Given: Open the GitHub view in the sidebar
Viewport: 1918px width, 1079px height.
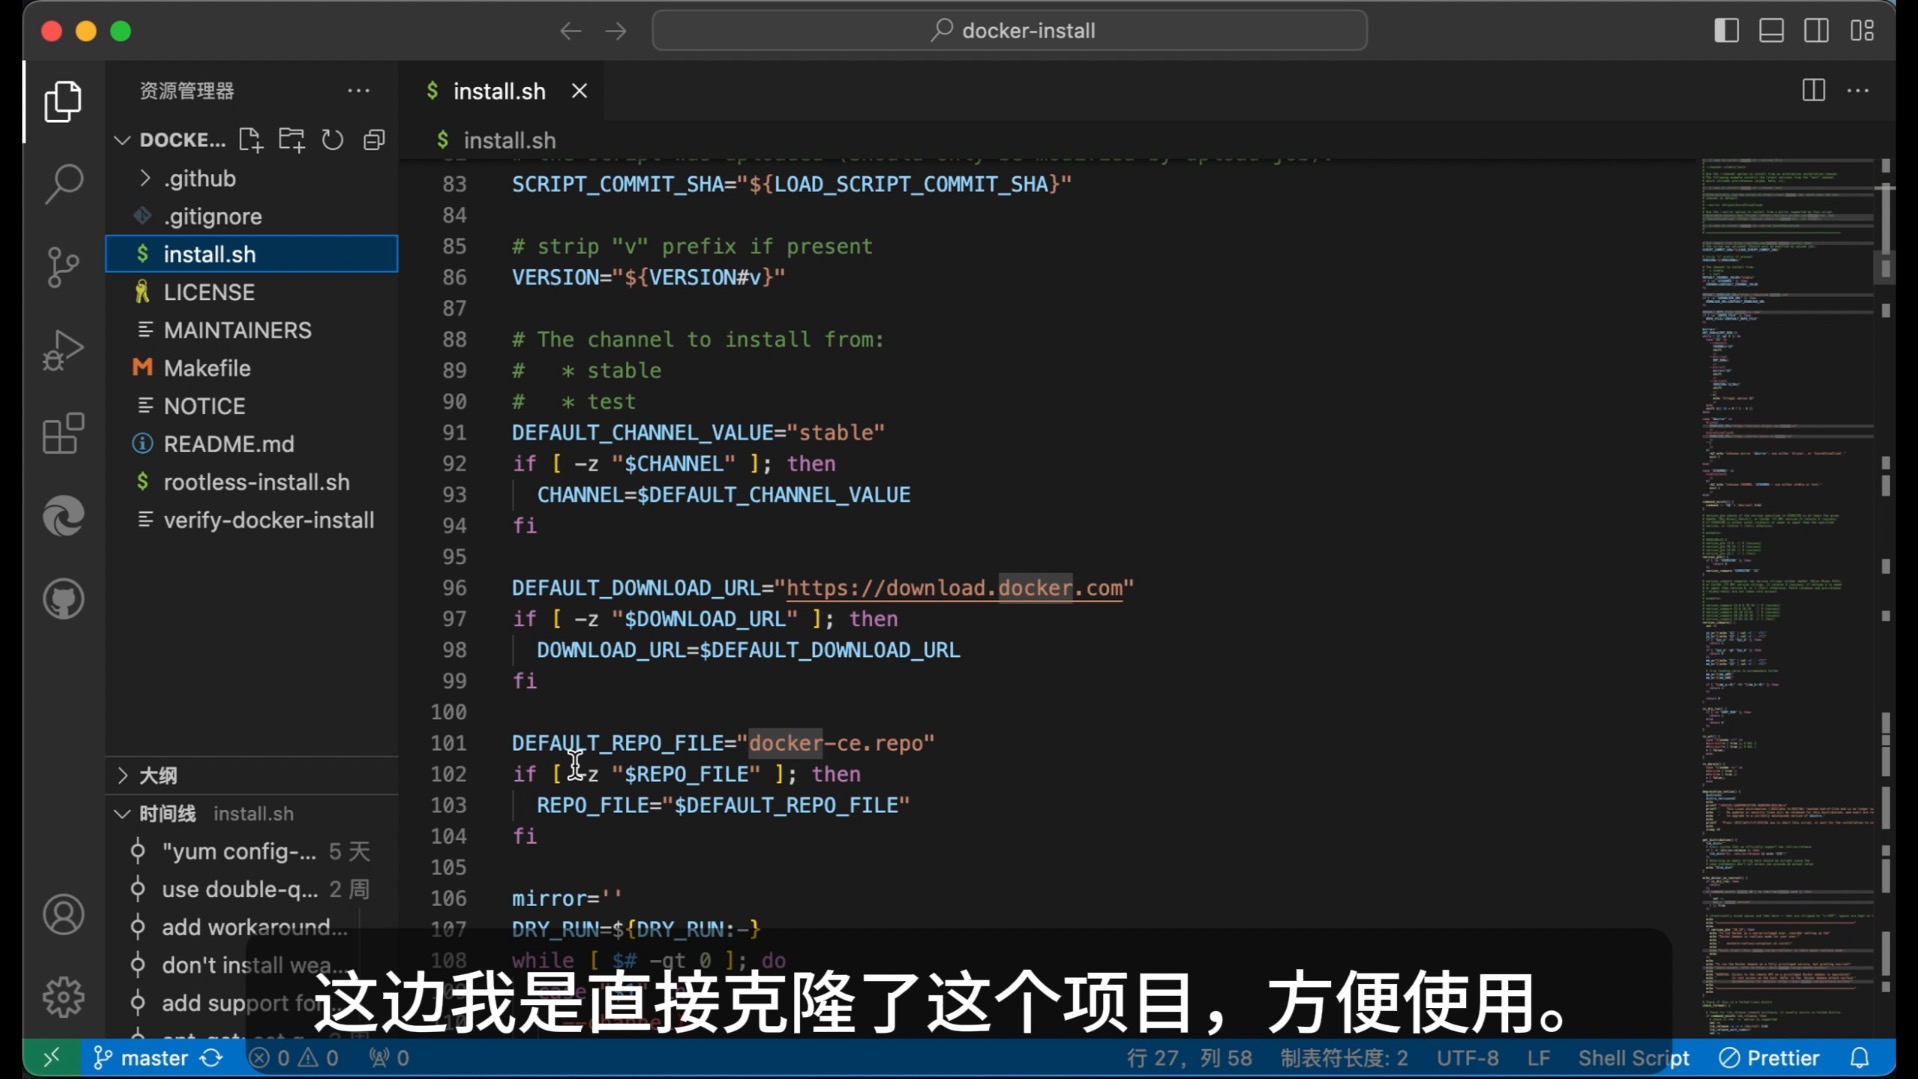Looking at the screenshot, I should tap(63, 598).
